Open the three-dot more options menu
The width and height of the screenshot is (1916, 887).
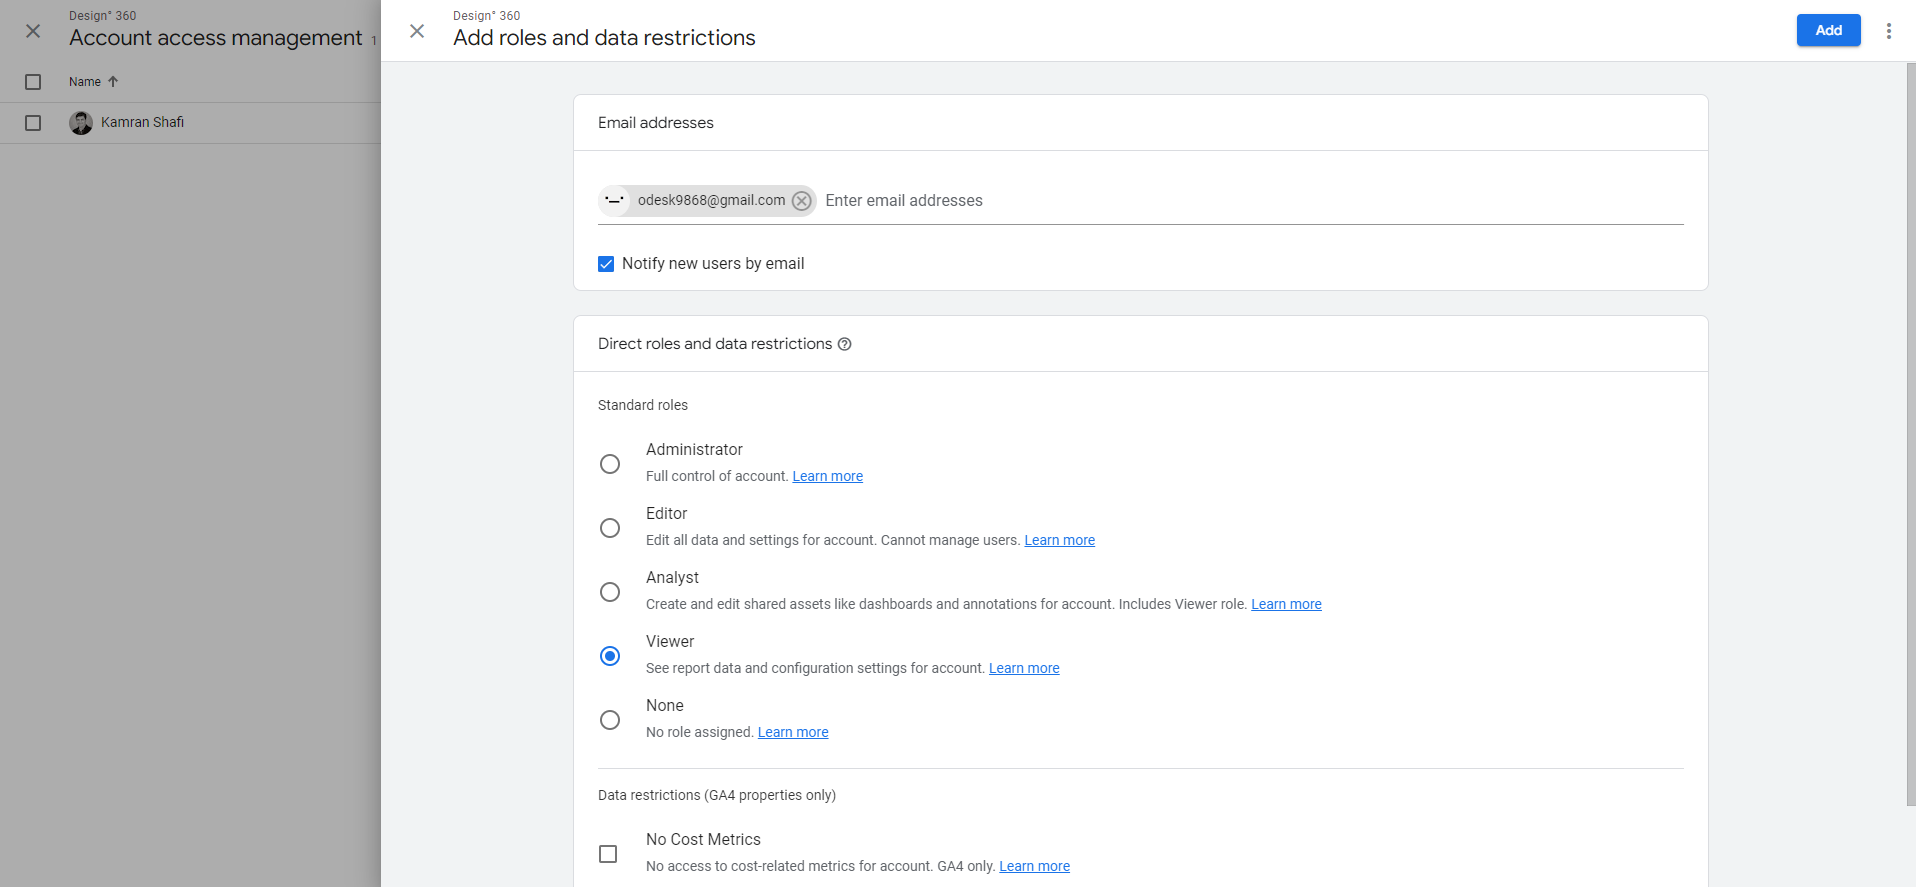coord(1888,31)
